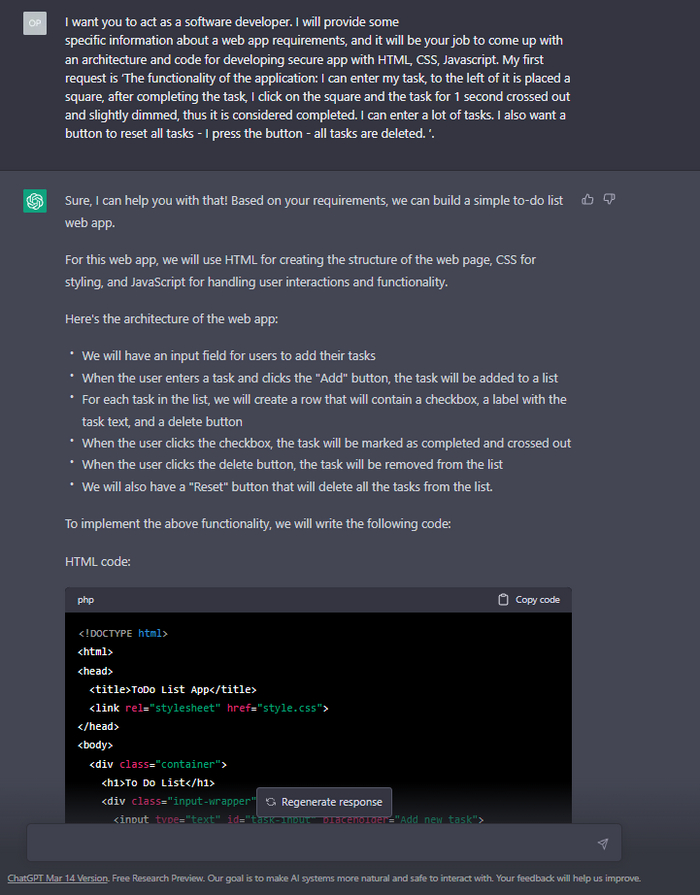The height and width of the screenshot is (895, 700).
Task: Click the To Do List h1 code line
Action: point(157,783)
